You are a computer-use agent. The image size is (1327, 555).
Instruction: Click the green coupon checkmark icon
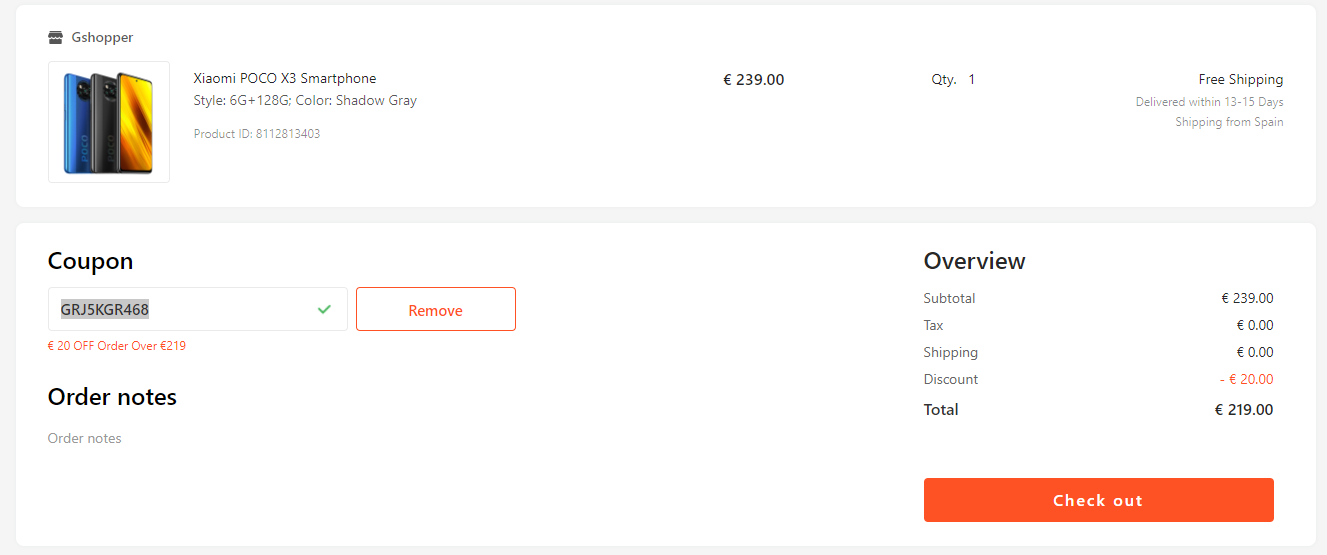pyautogui.click(x=324, y=310)
